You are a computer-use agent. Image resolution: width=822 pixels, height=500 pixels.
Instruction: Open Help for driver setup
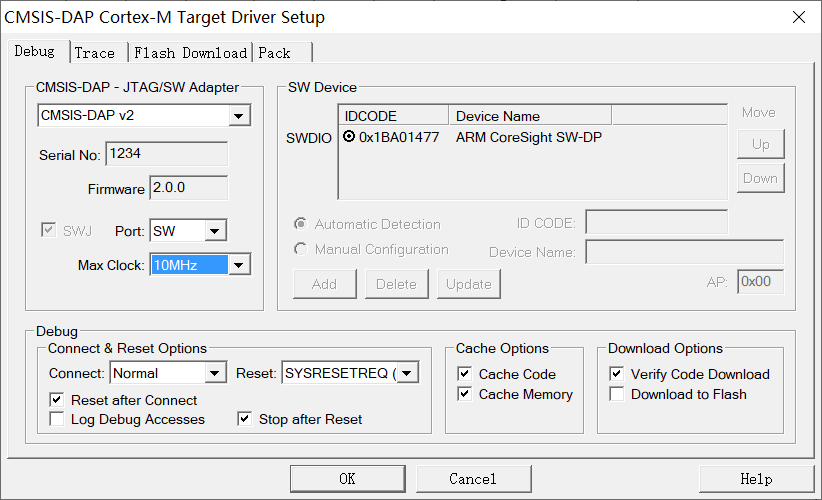[x=756, y=479]
